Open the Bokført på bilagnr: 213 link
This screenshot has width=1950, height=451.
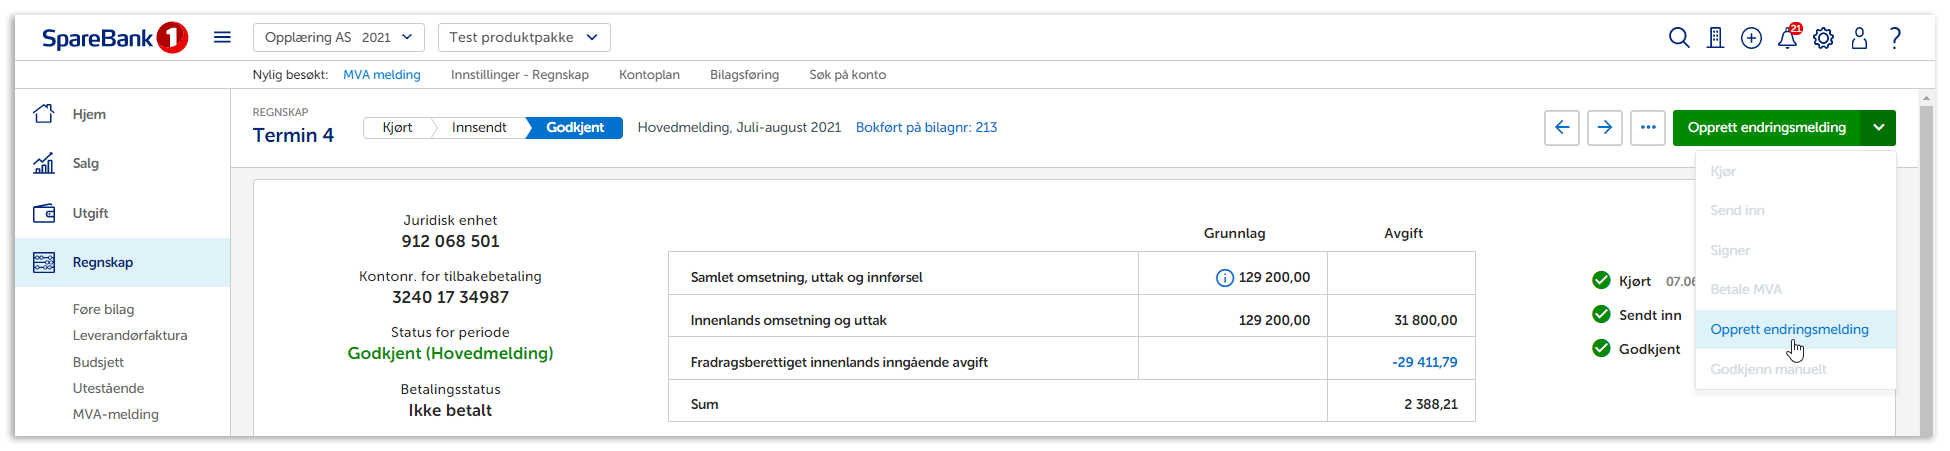click(926, 127)
